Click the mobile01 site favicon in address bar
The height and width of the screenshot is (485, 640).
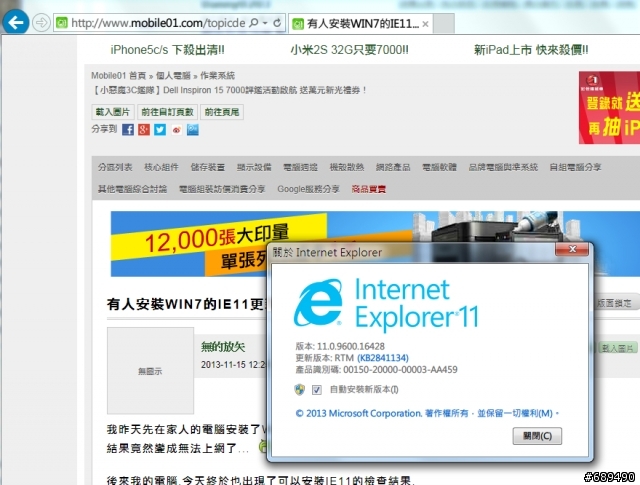(x=62, y=23)
